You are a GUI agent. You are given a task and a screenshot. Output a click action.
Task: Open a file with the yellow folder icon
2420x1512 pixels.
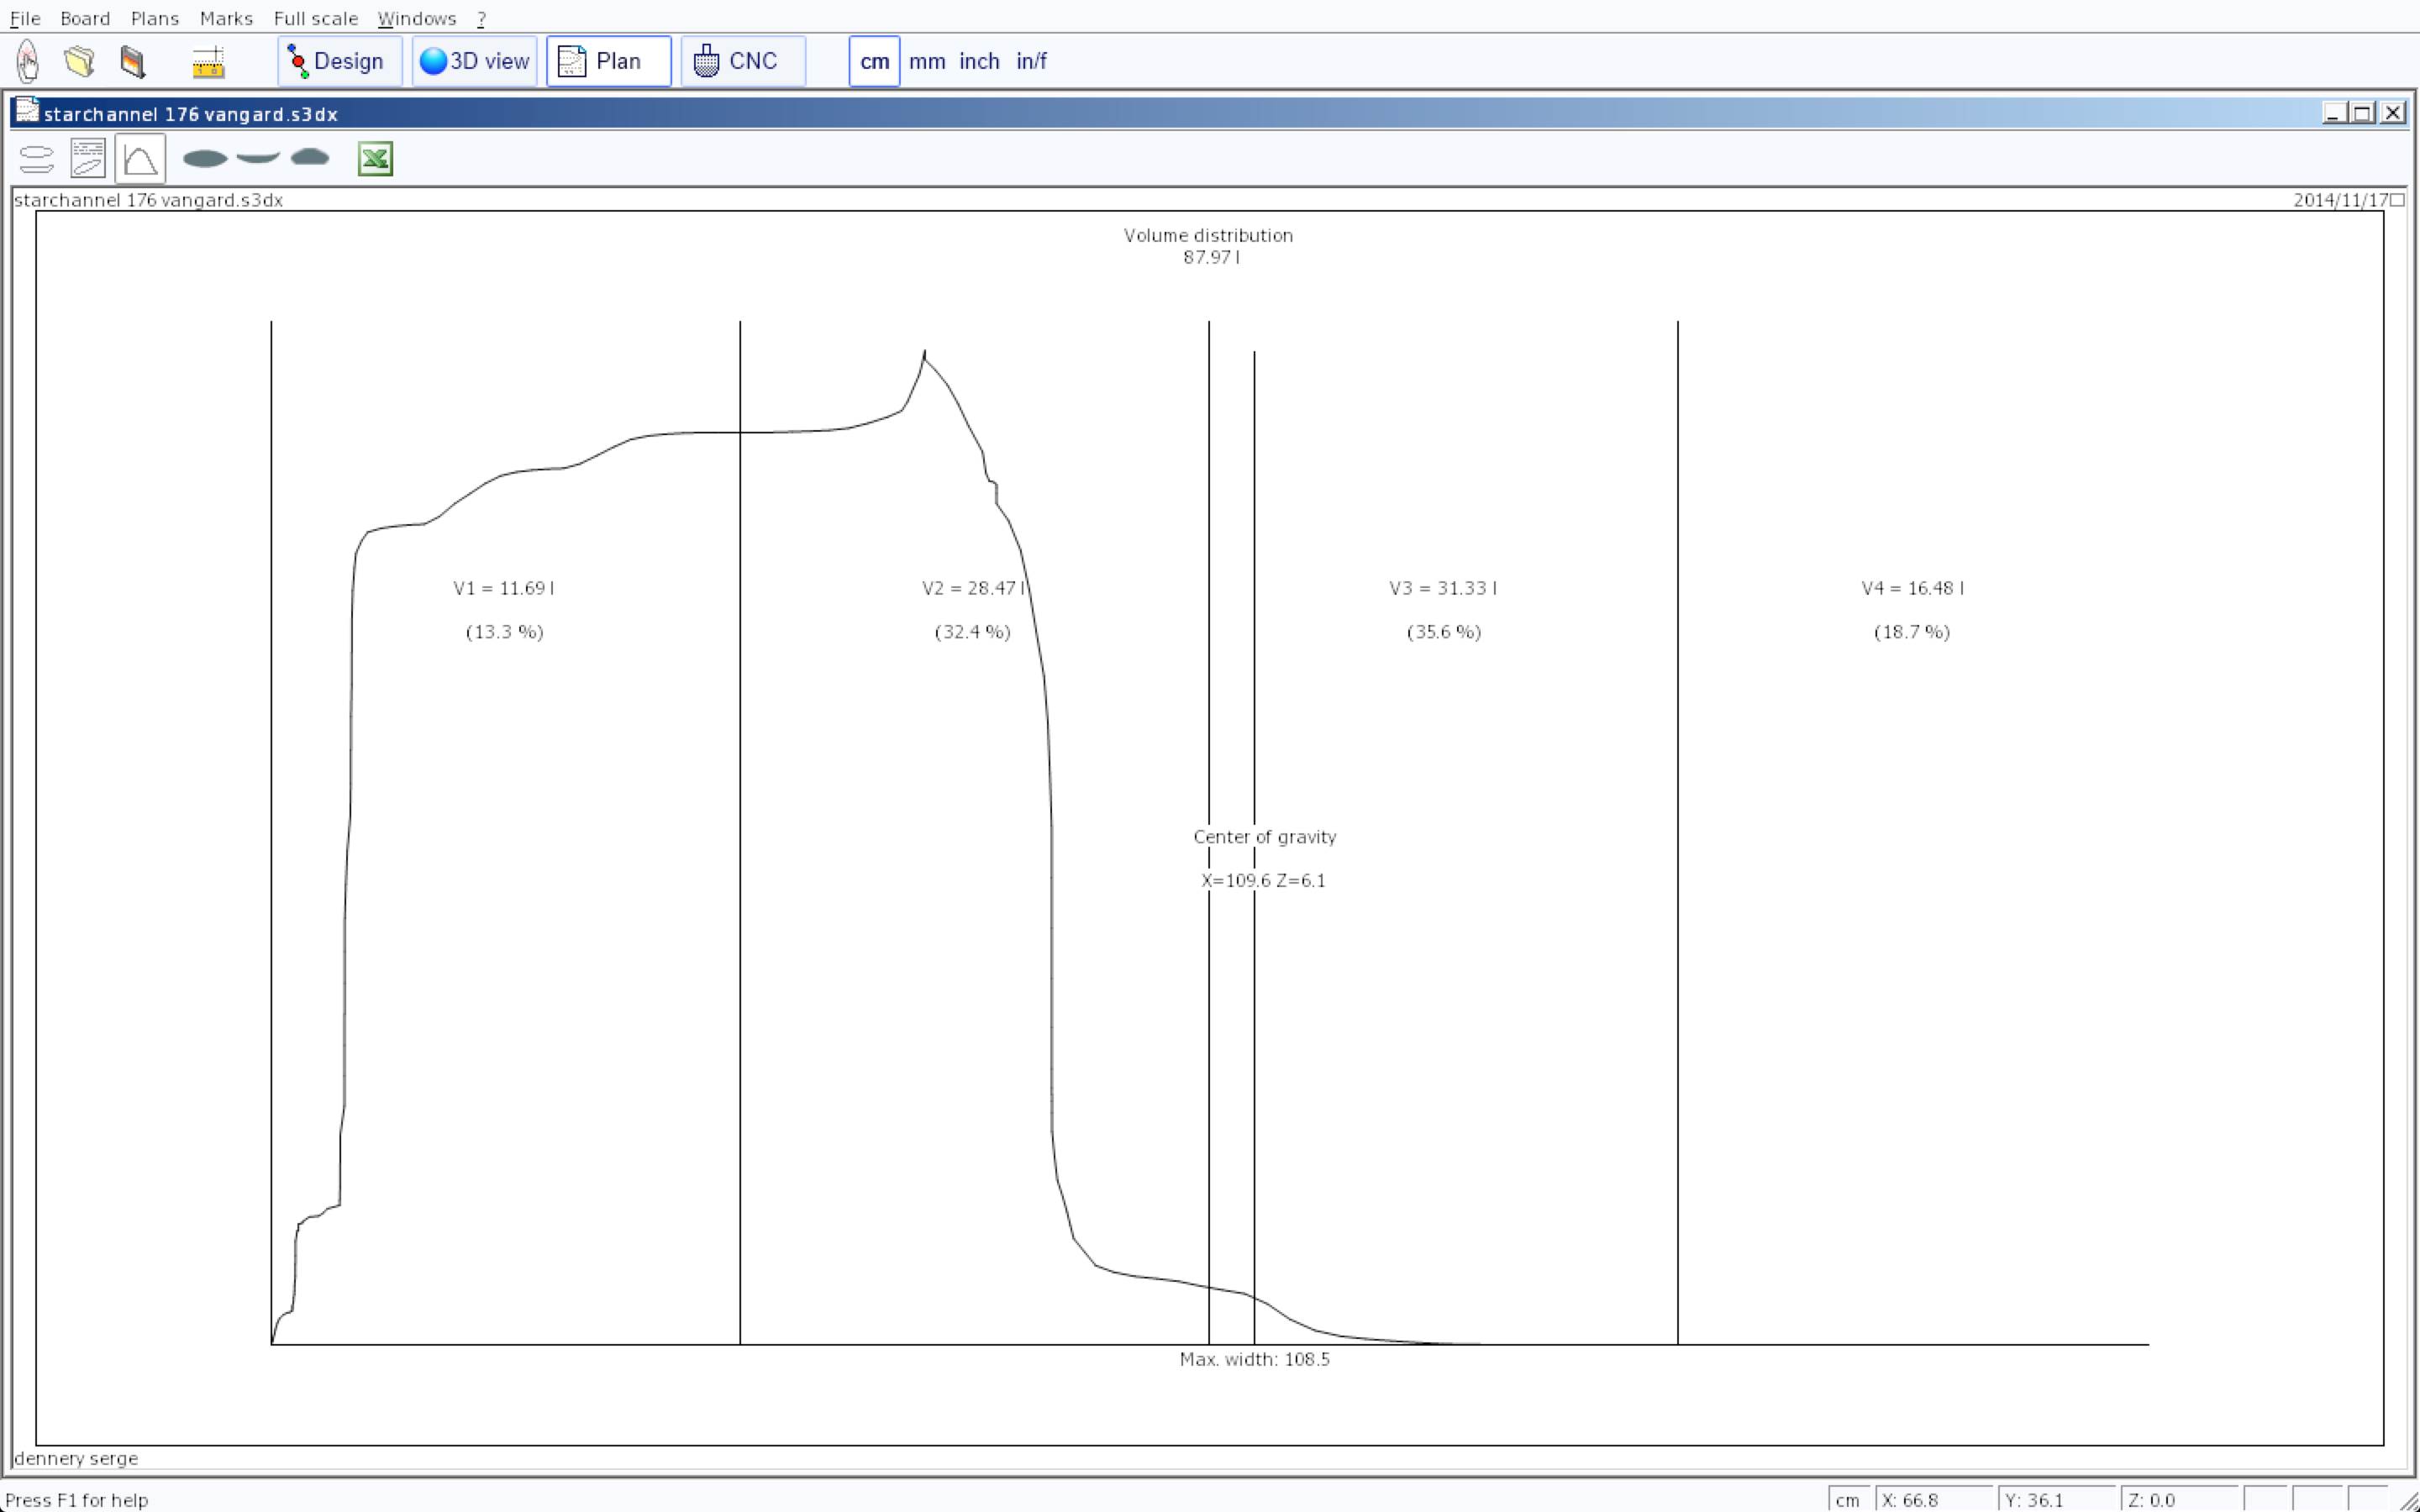79,61
